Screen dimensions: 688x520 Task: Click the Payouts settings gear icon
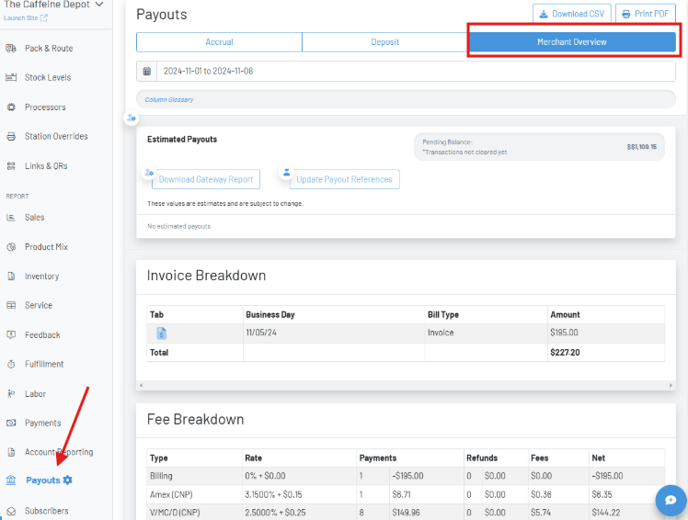tap(68, 481)
